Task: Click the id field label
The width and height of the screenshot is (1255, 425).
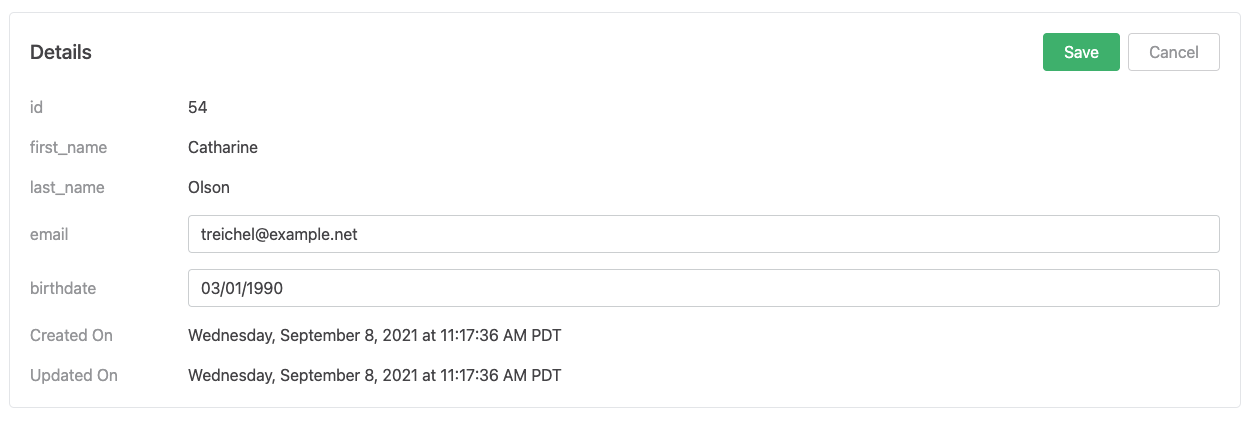Action: click(x=36, y=107)
